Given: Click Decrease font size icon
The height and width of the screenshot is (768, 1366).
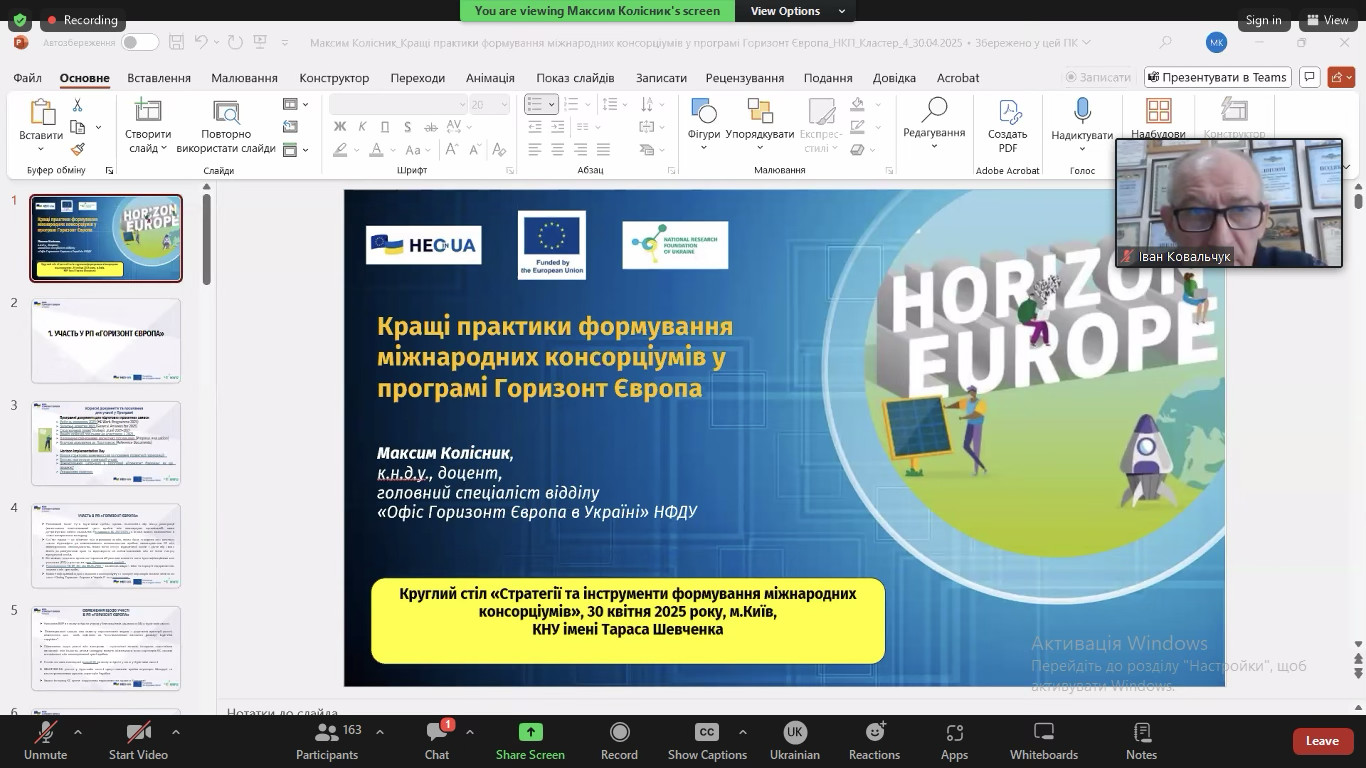Looking at the screenshot, I should coord(474,150).
